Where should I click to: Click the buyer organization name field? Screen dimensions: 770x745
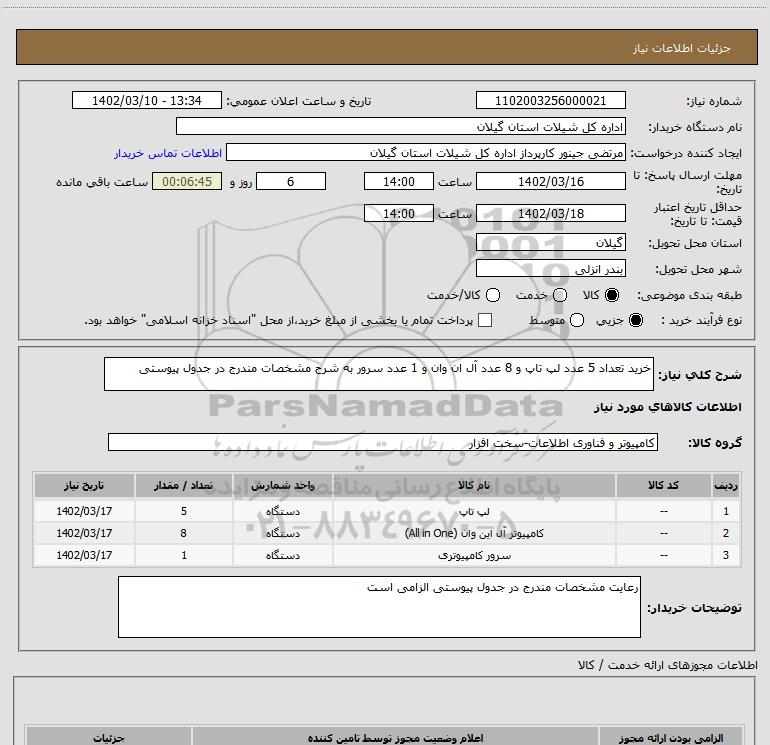click(401, 127)
